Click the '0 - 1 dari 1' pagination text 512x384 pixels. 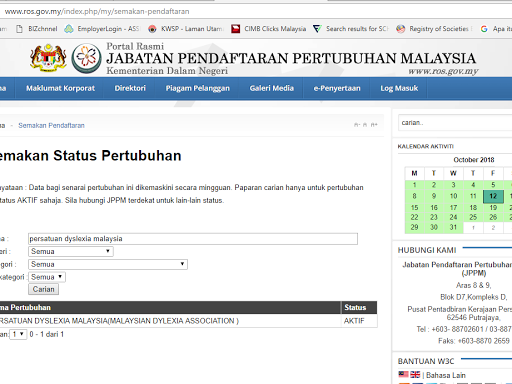click(x=46, y=334)
